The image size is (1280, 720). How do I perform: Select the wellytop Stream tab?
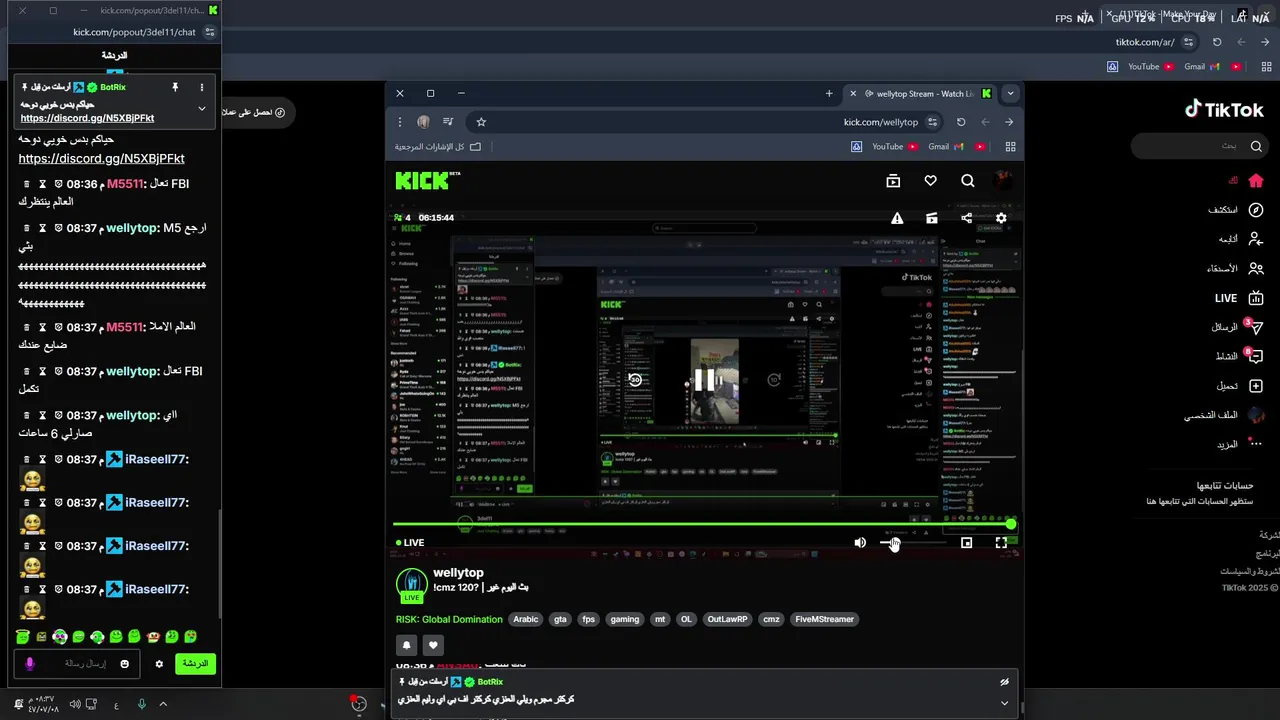tap(920, 93)
